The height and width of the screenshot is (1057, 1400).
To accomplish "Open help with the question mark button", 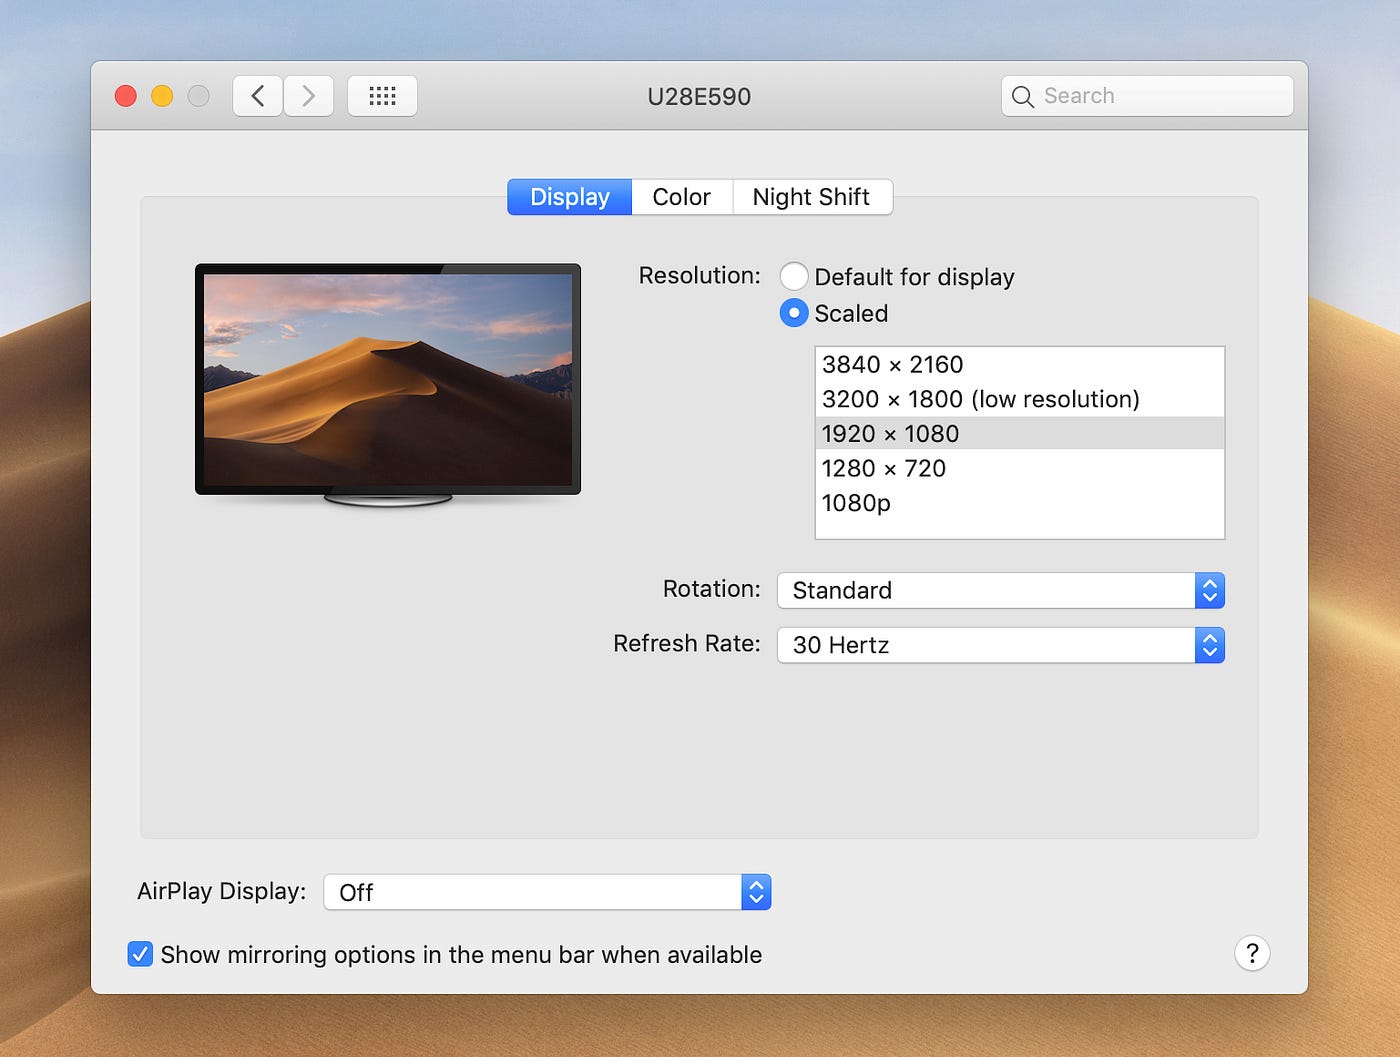I will (1252, 953).
